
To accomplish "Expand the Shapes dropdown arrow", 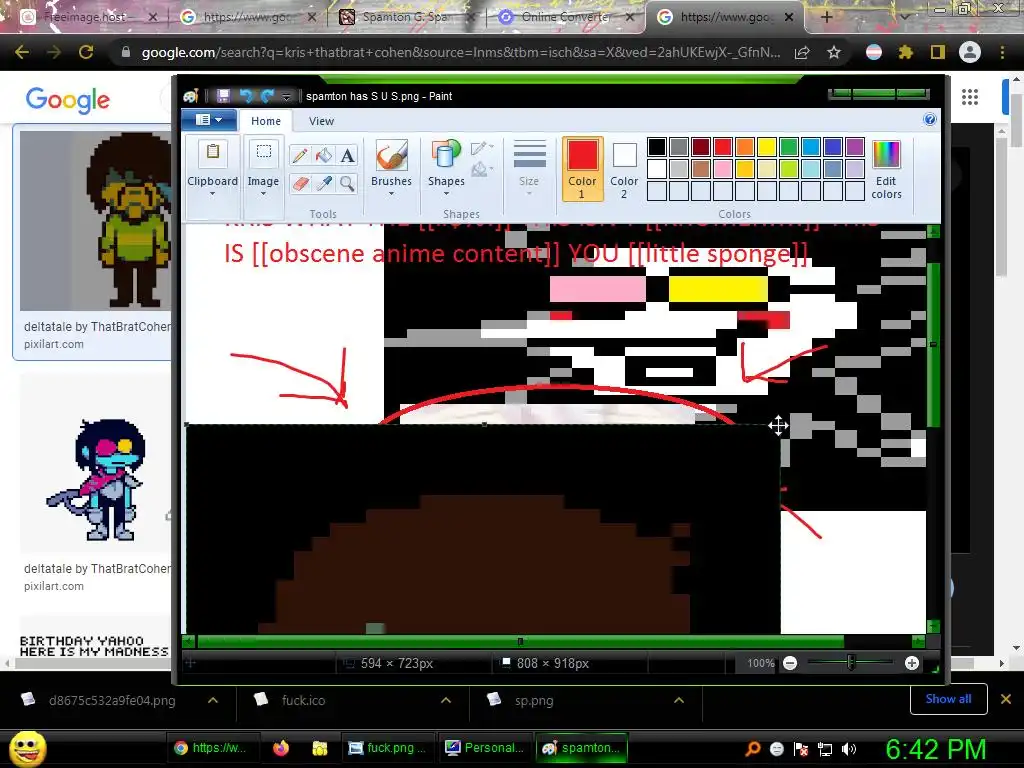I will point(446,194).
